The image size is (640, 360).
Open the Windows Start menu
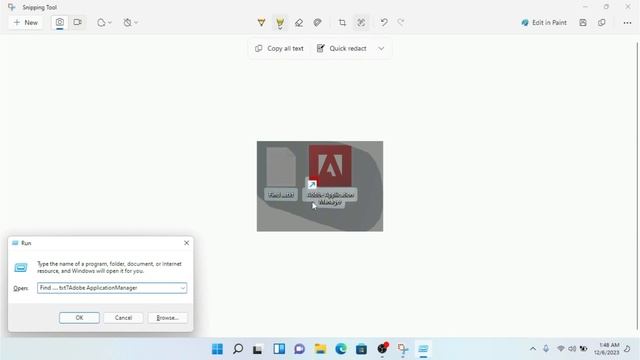tap(218, 349)
